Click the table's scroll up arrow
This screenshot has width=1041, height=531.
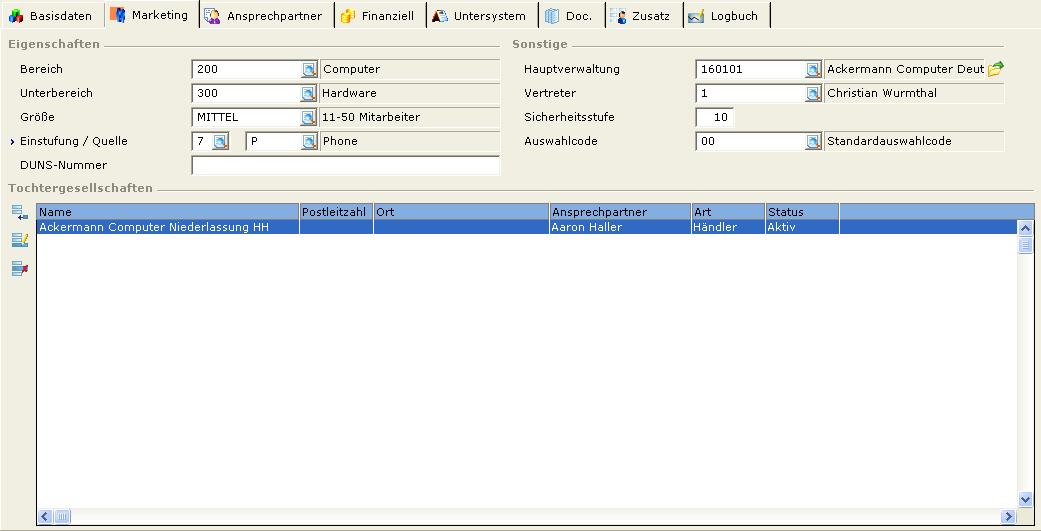point(1025,228)
